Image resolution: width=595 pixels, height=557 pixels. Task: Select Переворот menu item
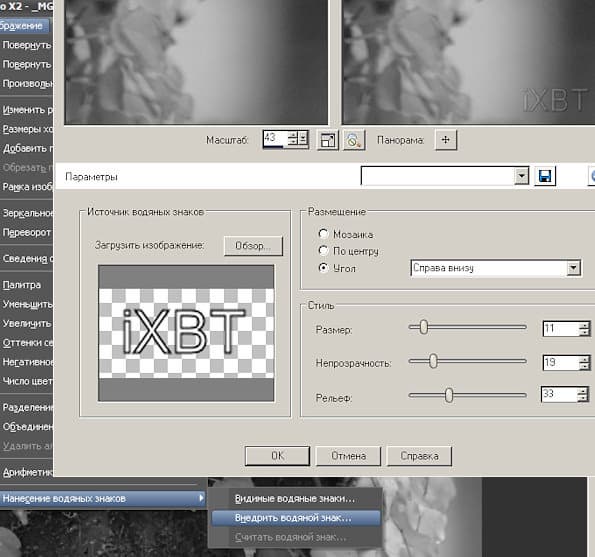[x=27, y=232]
